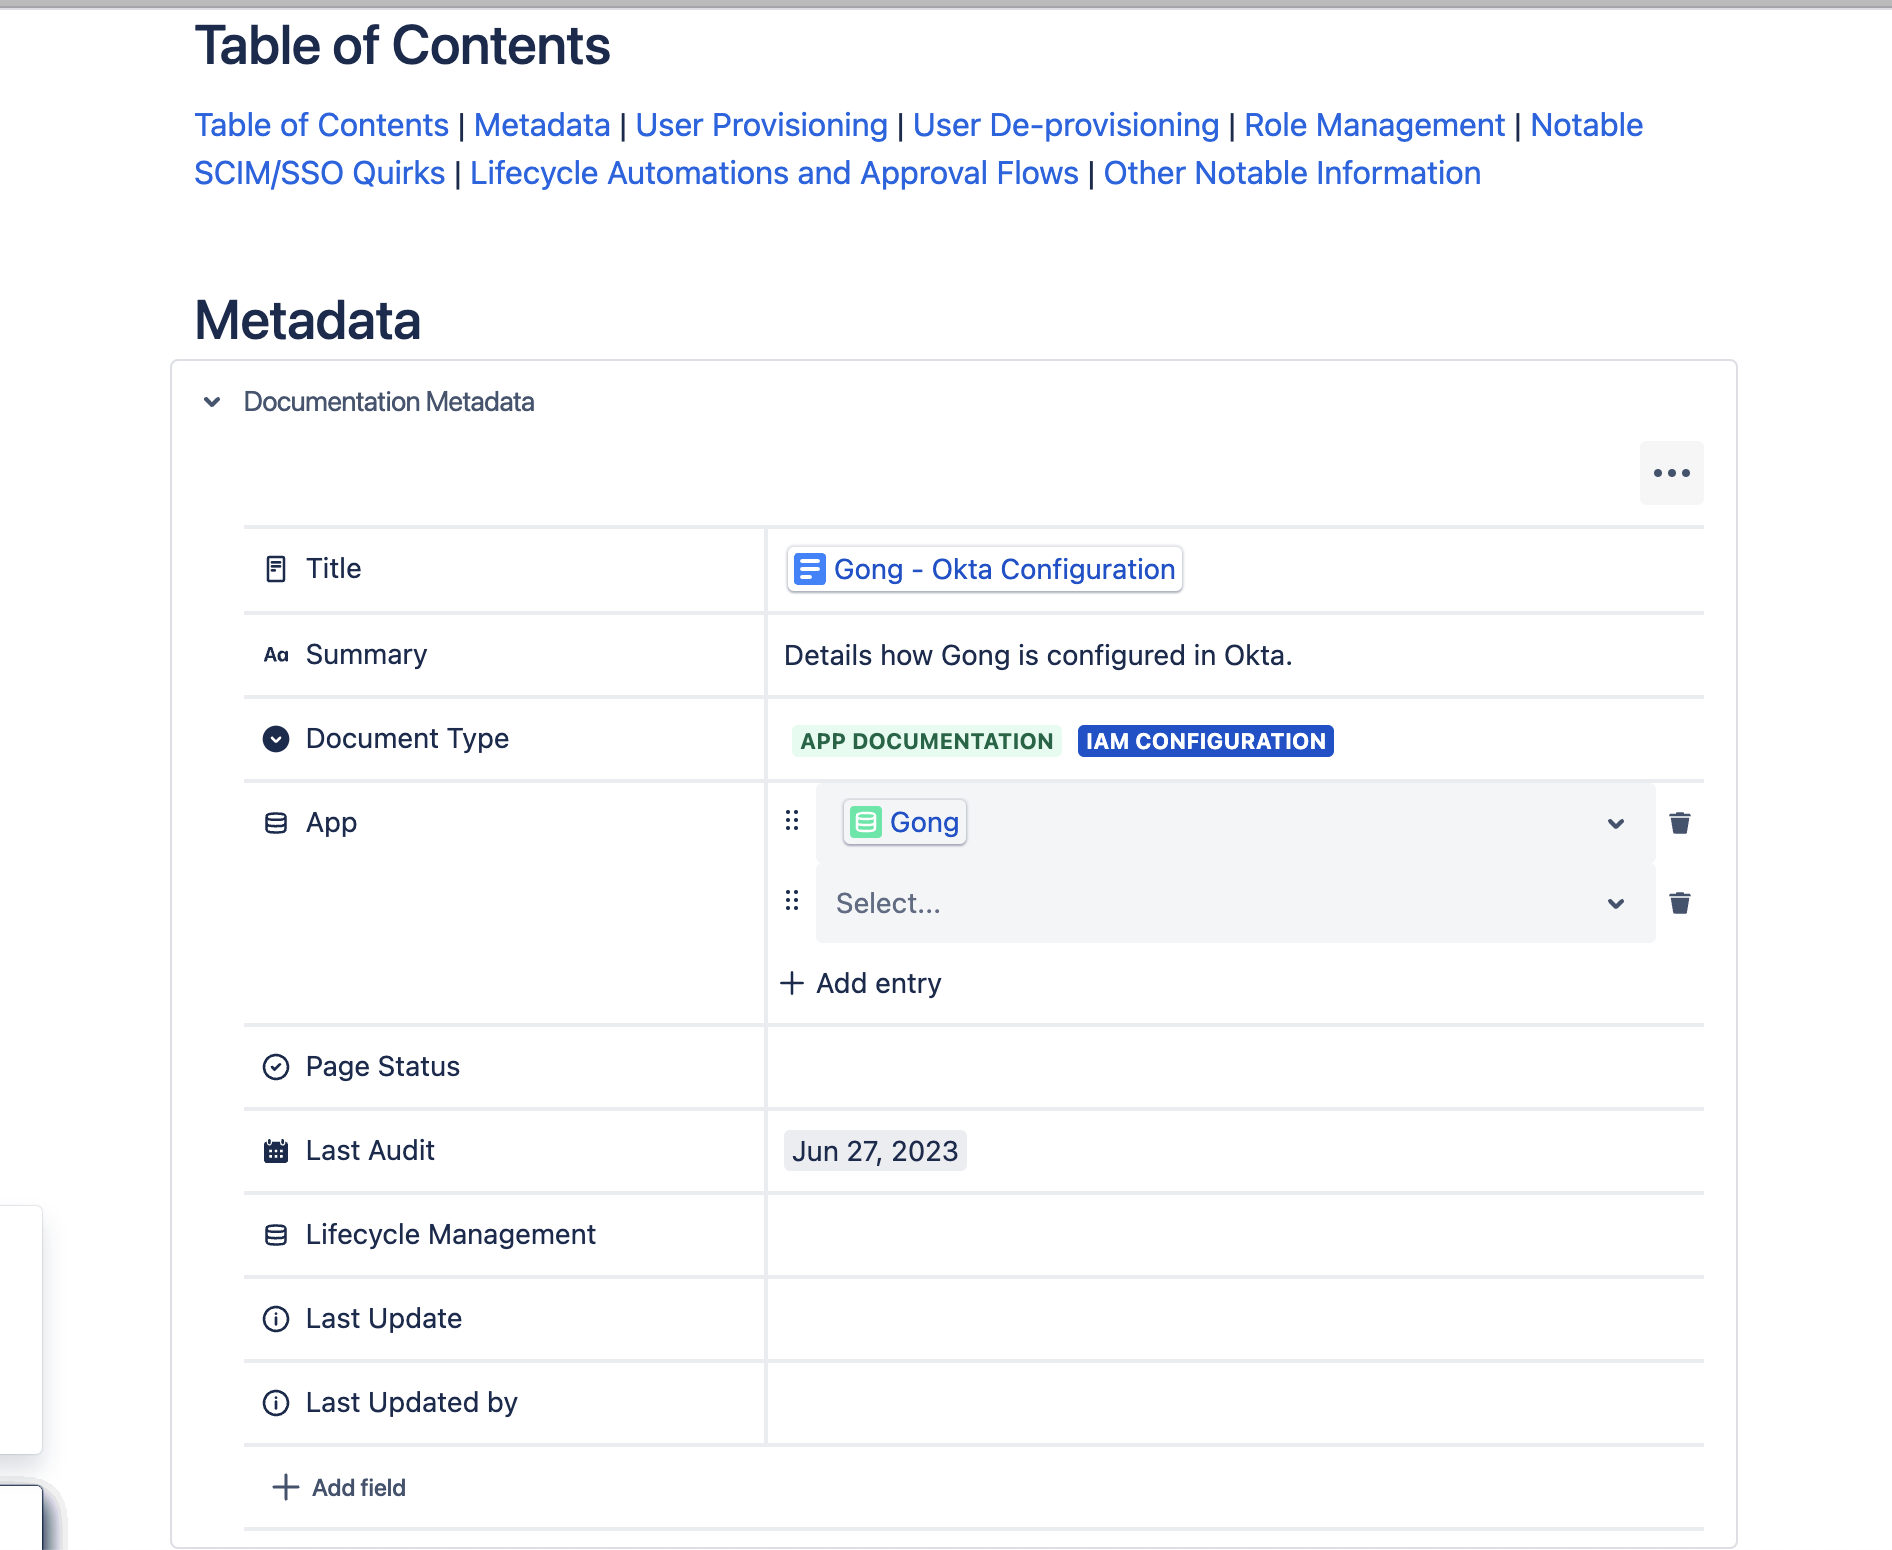
Task: Expand the Gong app dropdown chevron
Action: pos(1616,824)
